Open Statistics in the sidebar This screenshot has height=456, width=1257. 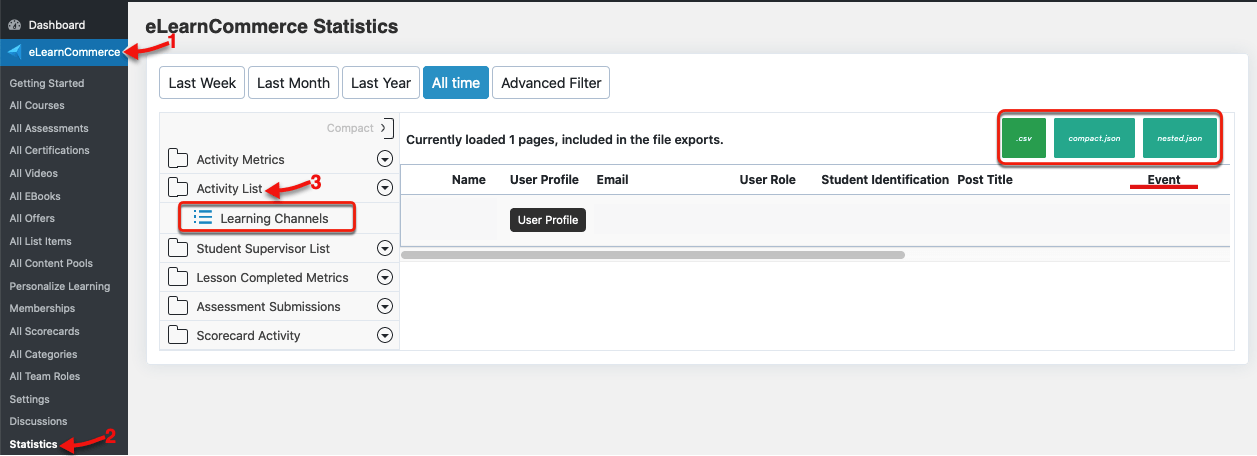pyautogui.click(x=34, y=444)
